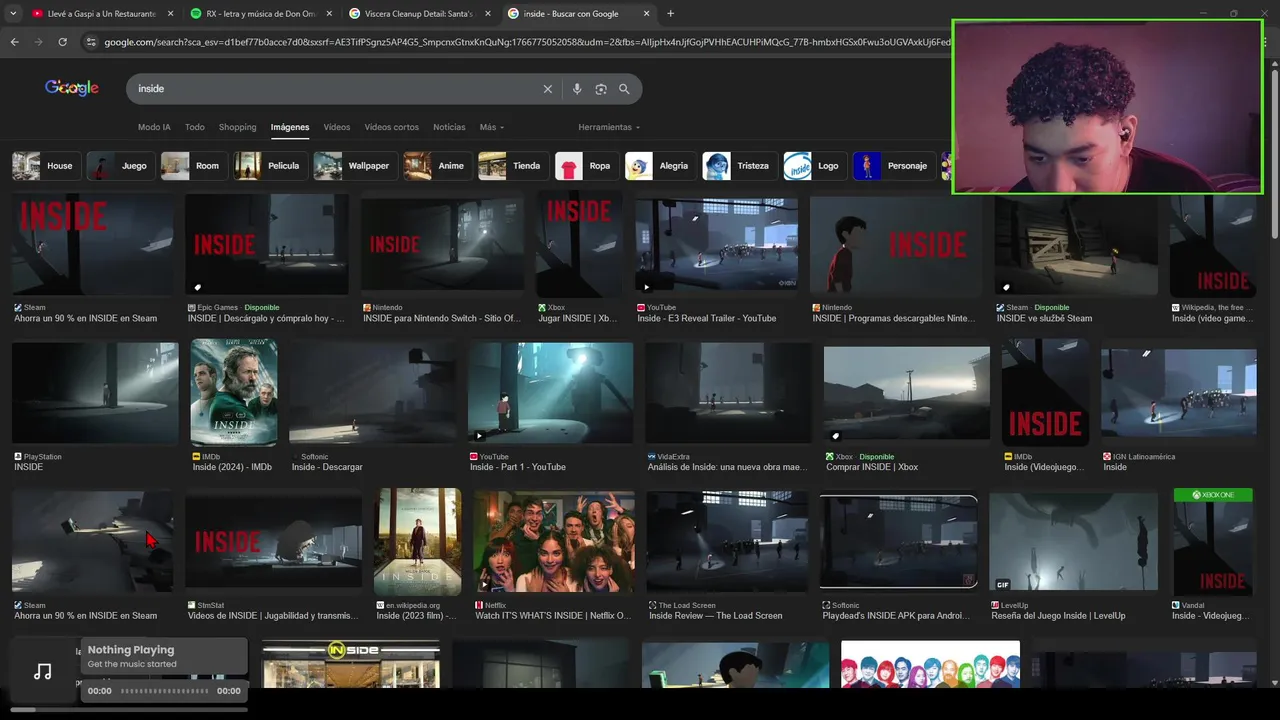Open 'Inside (2024) - IMDb' movie poster thumbnail
Image resolution: width=1280 pixels, height=720 pixels.
coord(234,392)
